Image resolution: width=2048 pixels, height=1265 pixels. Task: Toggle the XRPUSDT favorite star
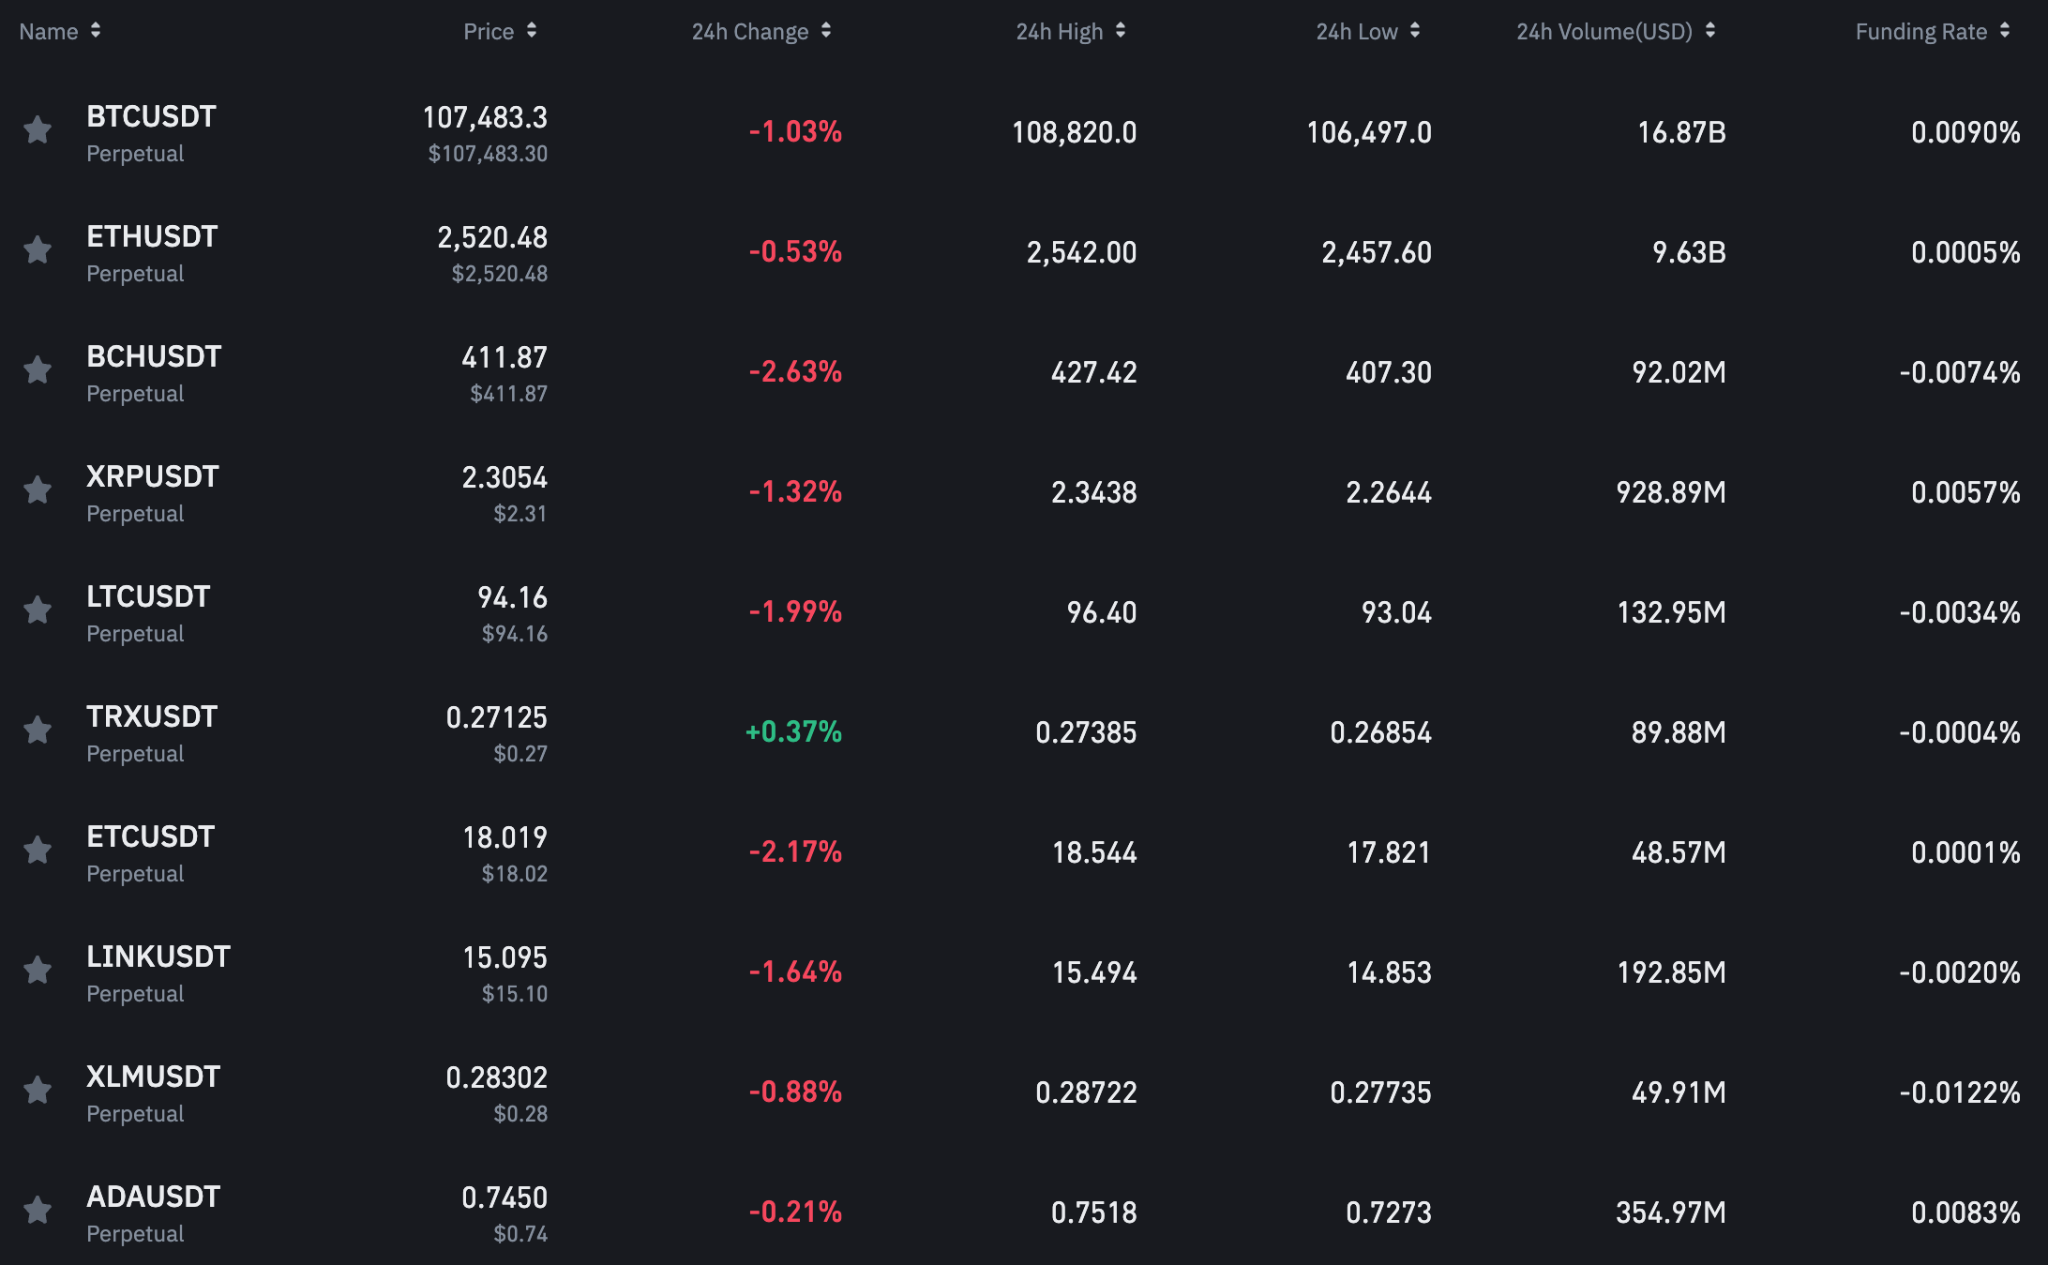[x=38, y=490]
